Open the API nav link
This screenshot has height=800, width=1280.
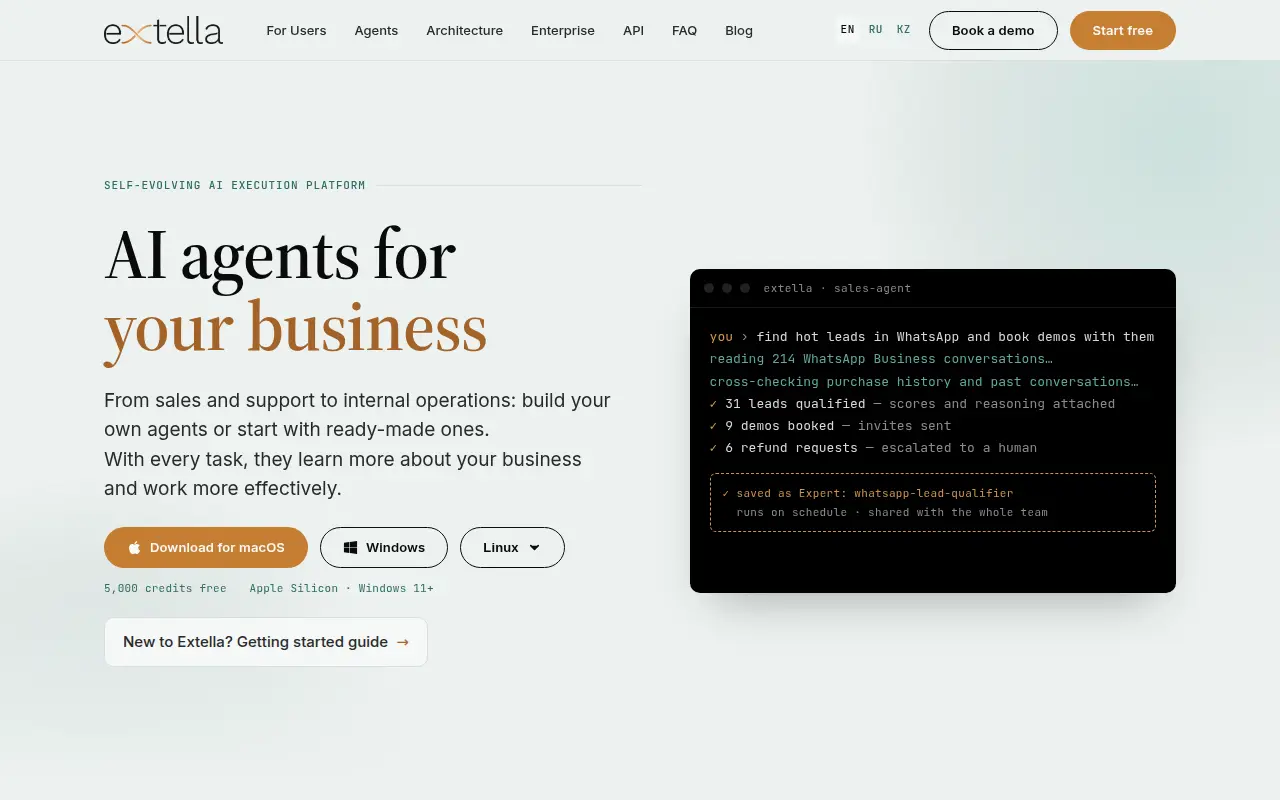pyautogui.click(x=633, y=31)
